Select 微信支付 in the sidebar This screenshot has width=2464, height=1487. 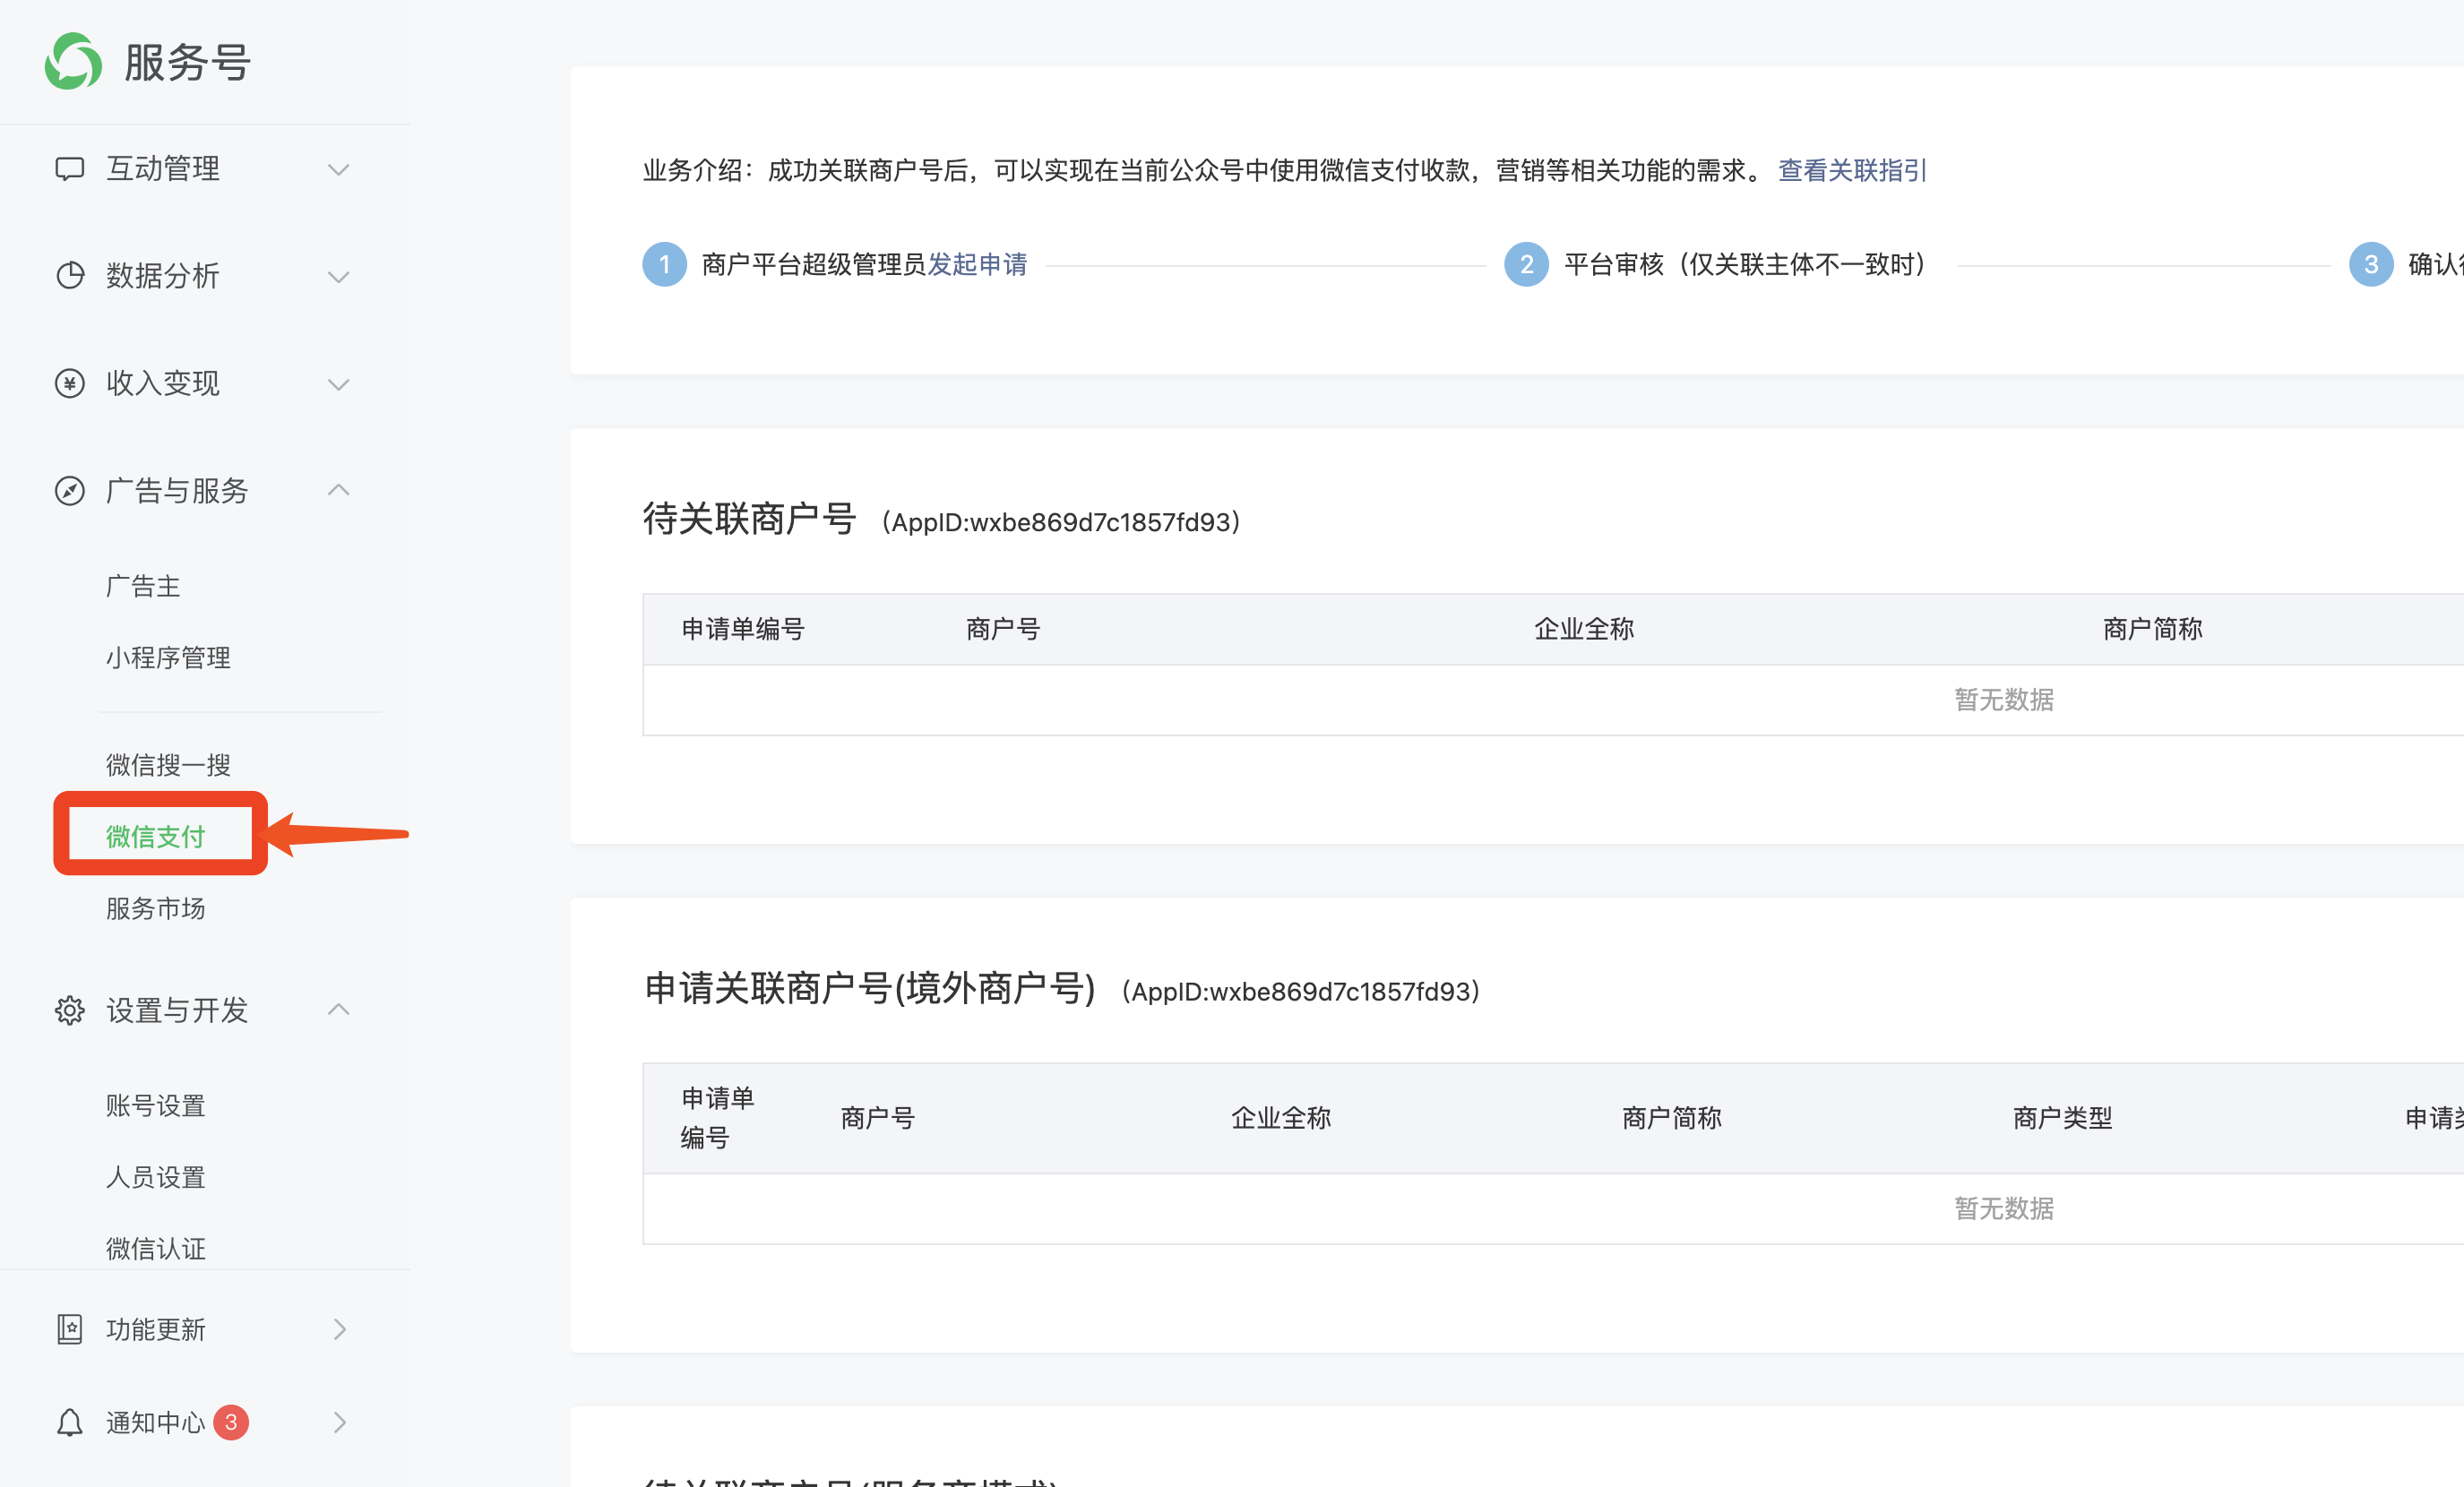[156, 836]
